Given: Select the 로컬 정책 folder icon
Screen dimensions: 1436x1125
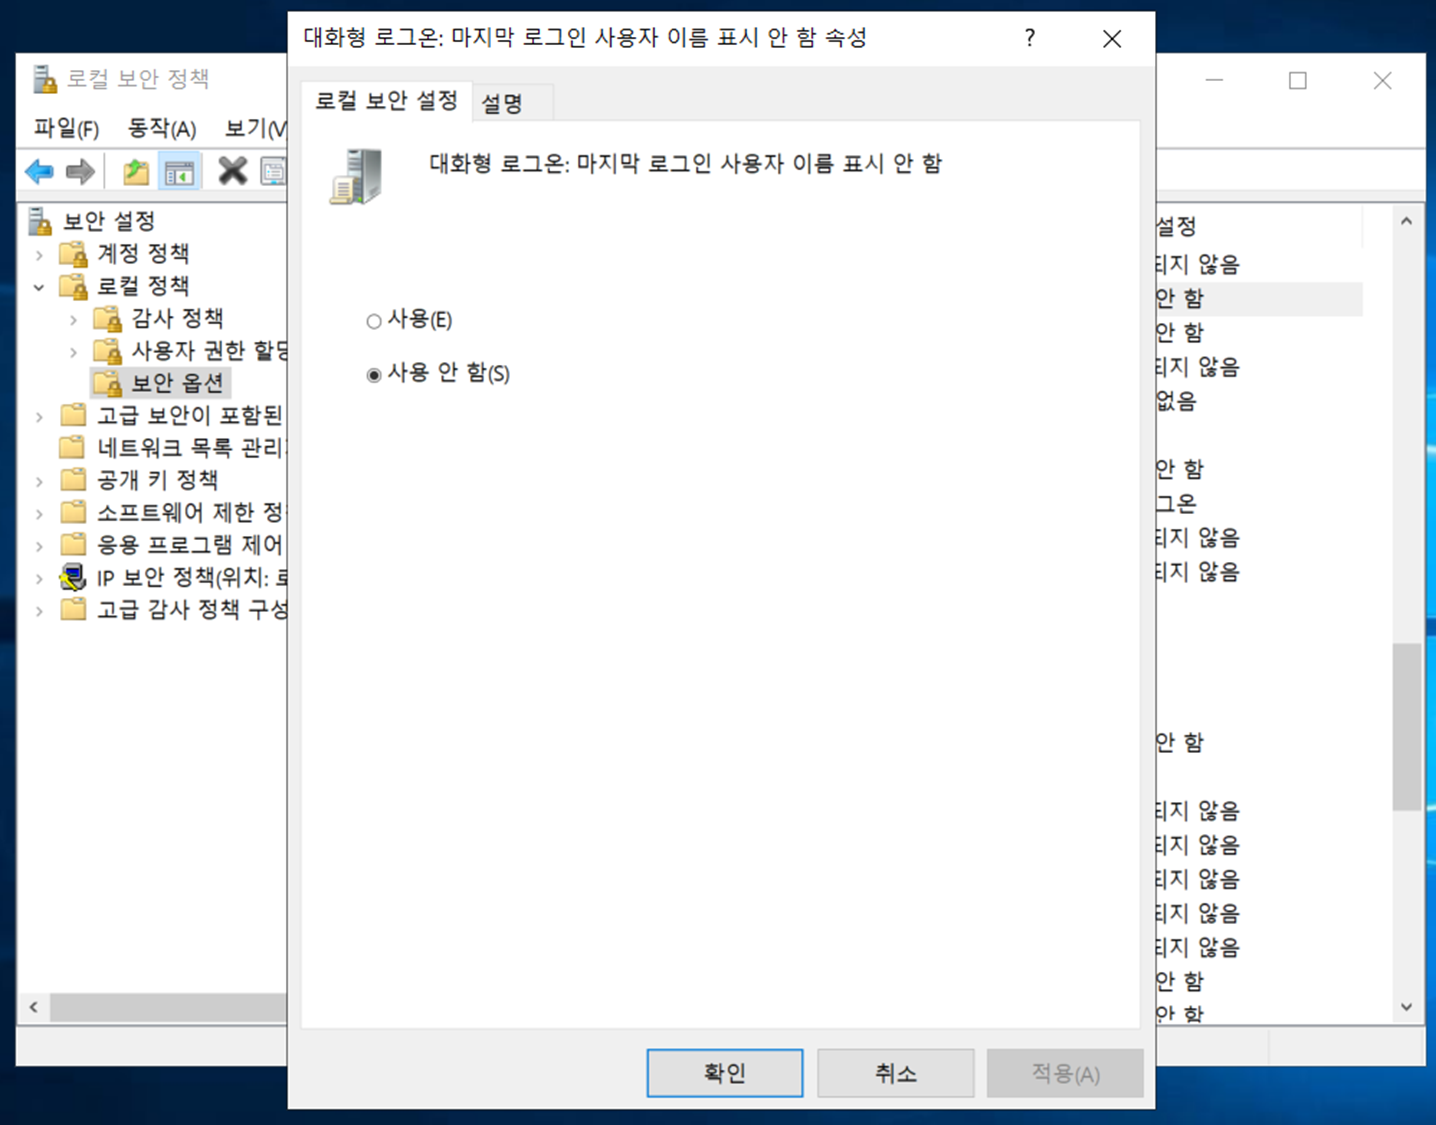Looking at the screenshot, I should click(74, 286).
